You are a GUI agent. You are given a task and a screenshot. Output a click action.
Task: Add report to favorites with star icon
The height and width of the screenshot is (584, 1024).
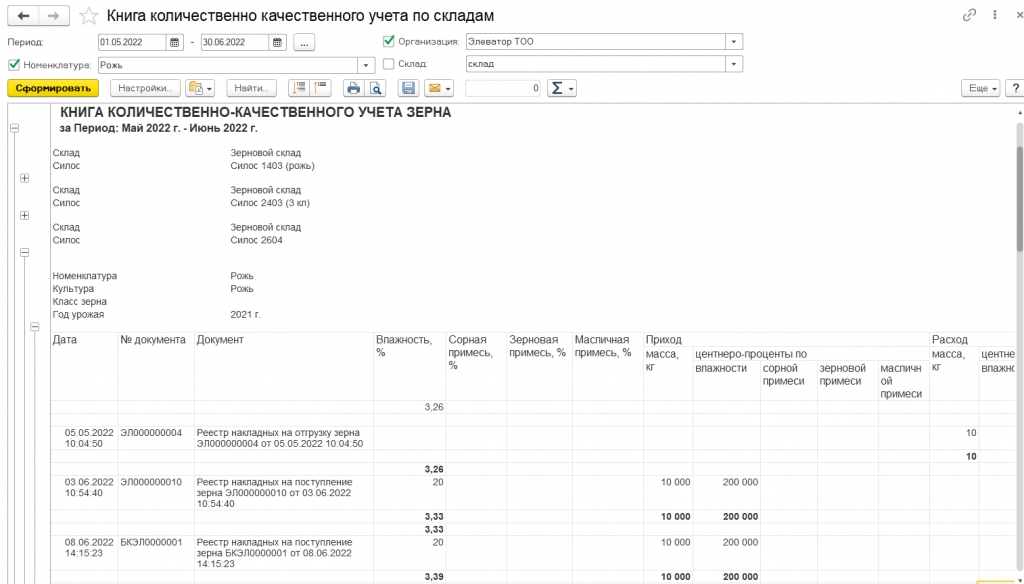pyautogui.click(x=89, y=16)
